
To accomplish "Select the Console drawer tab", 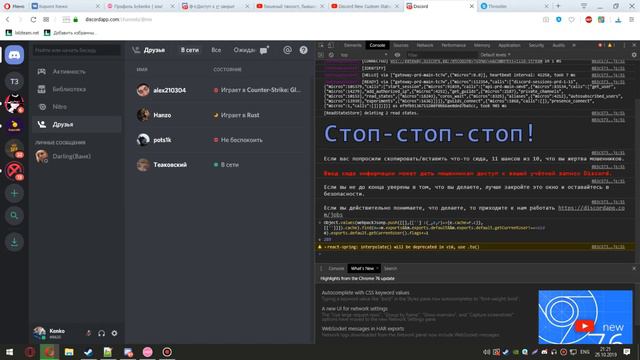I will click(x=336, y=269).
